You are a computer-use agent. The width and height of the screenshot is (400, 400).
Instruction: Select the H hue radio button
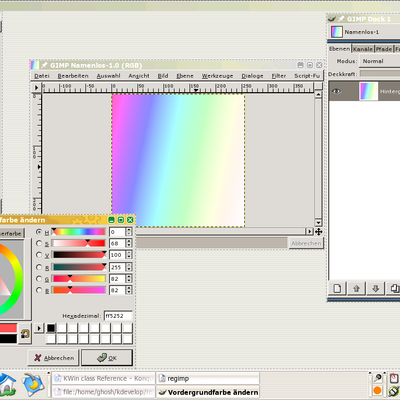(39, 232)
